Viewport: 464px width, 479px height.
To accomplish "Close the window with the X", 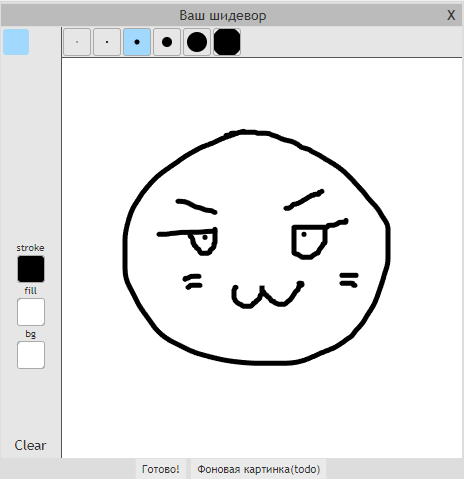I will [x=451, y=15].
